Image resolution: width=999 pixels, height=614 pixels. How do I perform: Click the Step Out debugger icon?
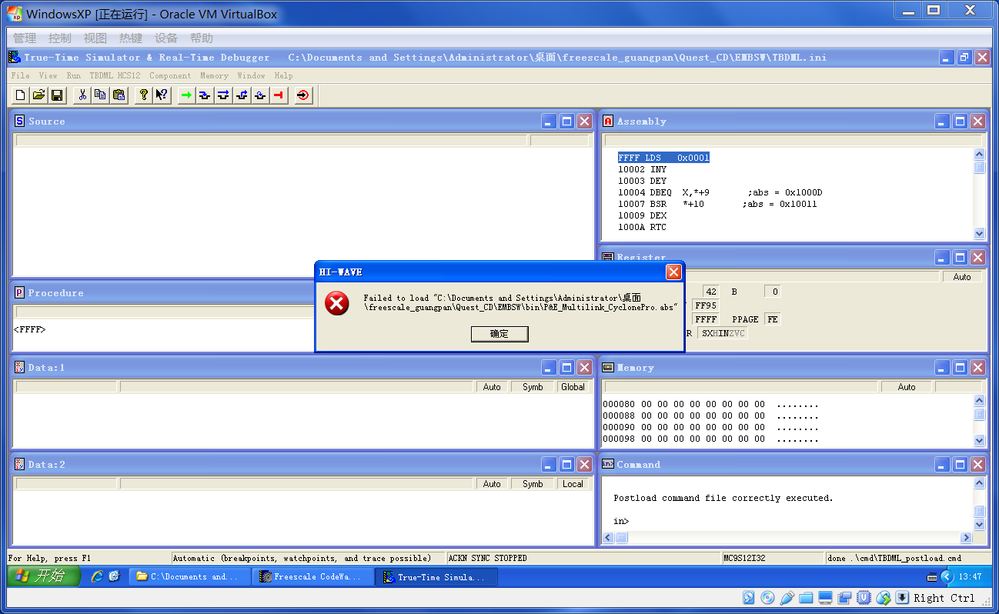241,96
